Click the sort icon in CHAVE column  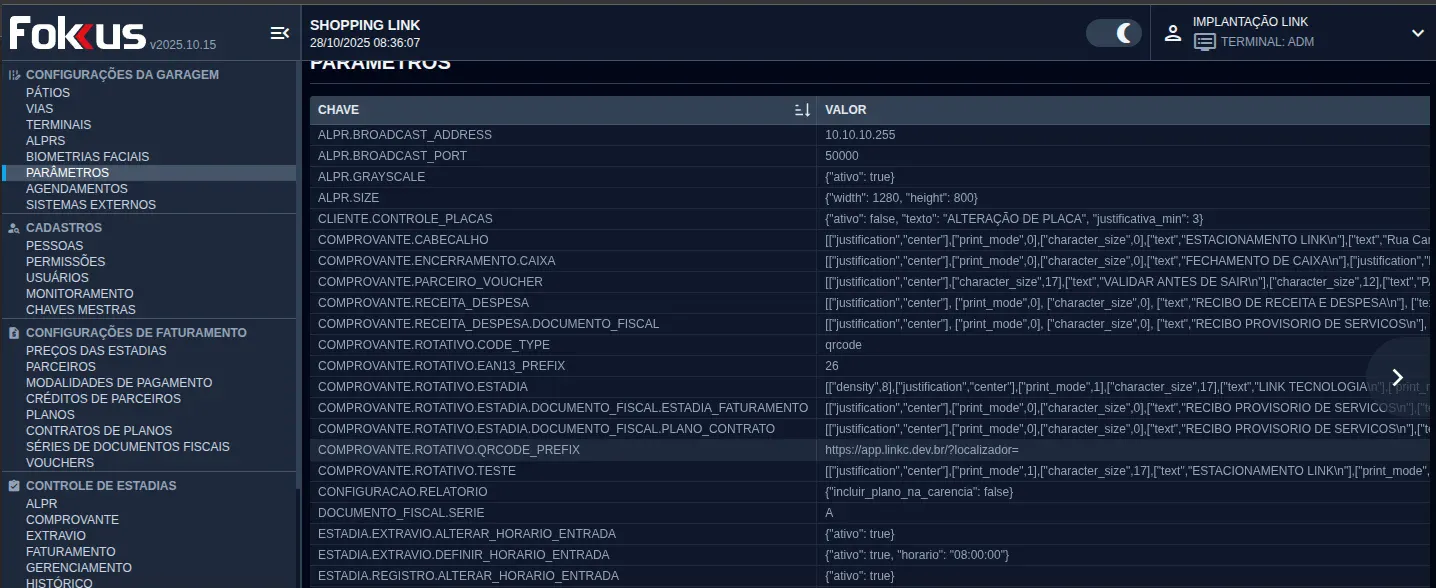click(802, 110)
